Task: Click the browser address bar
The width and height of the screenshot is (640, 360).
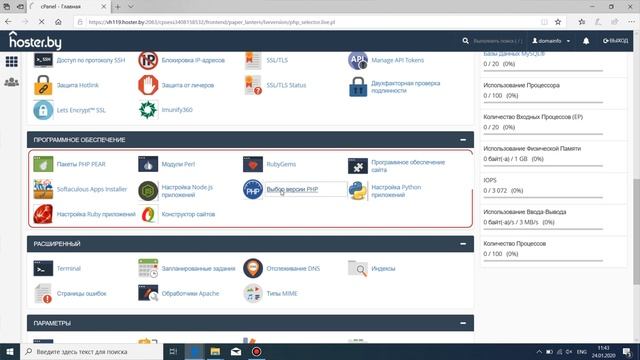Action: (311, 22)
